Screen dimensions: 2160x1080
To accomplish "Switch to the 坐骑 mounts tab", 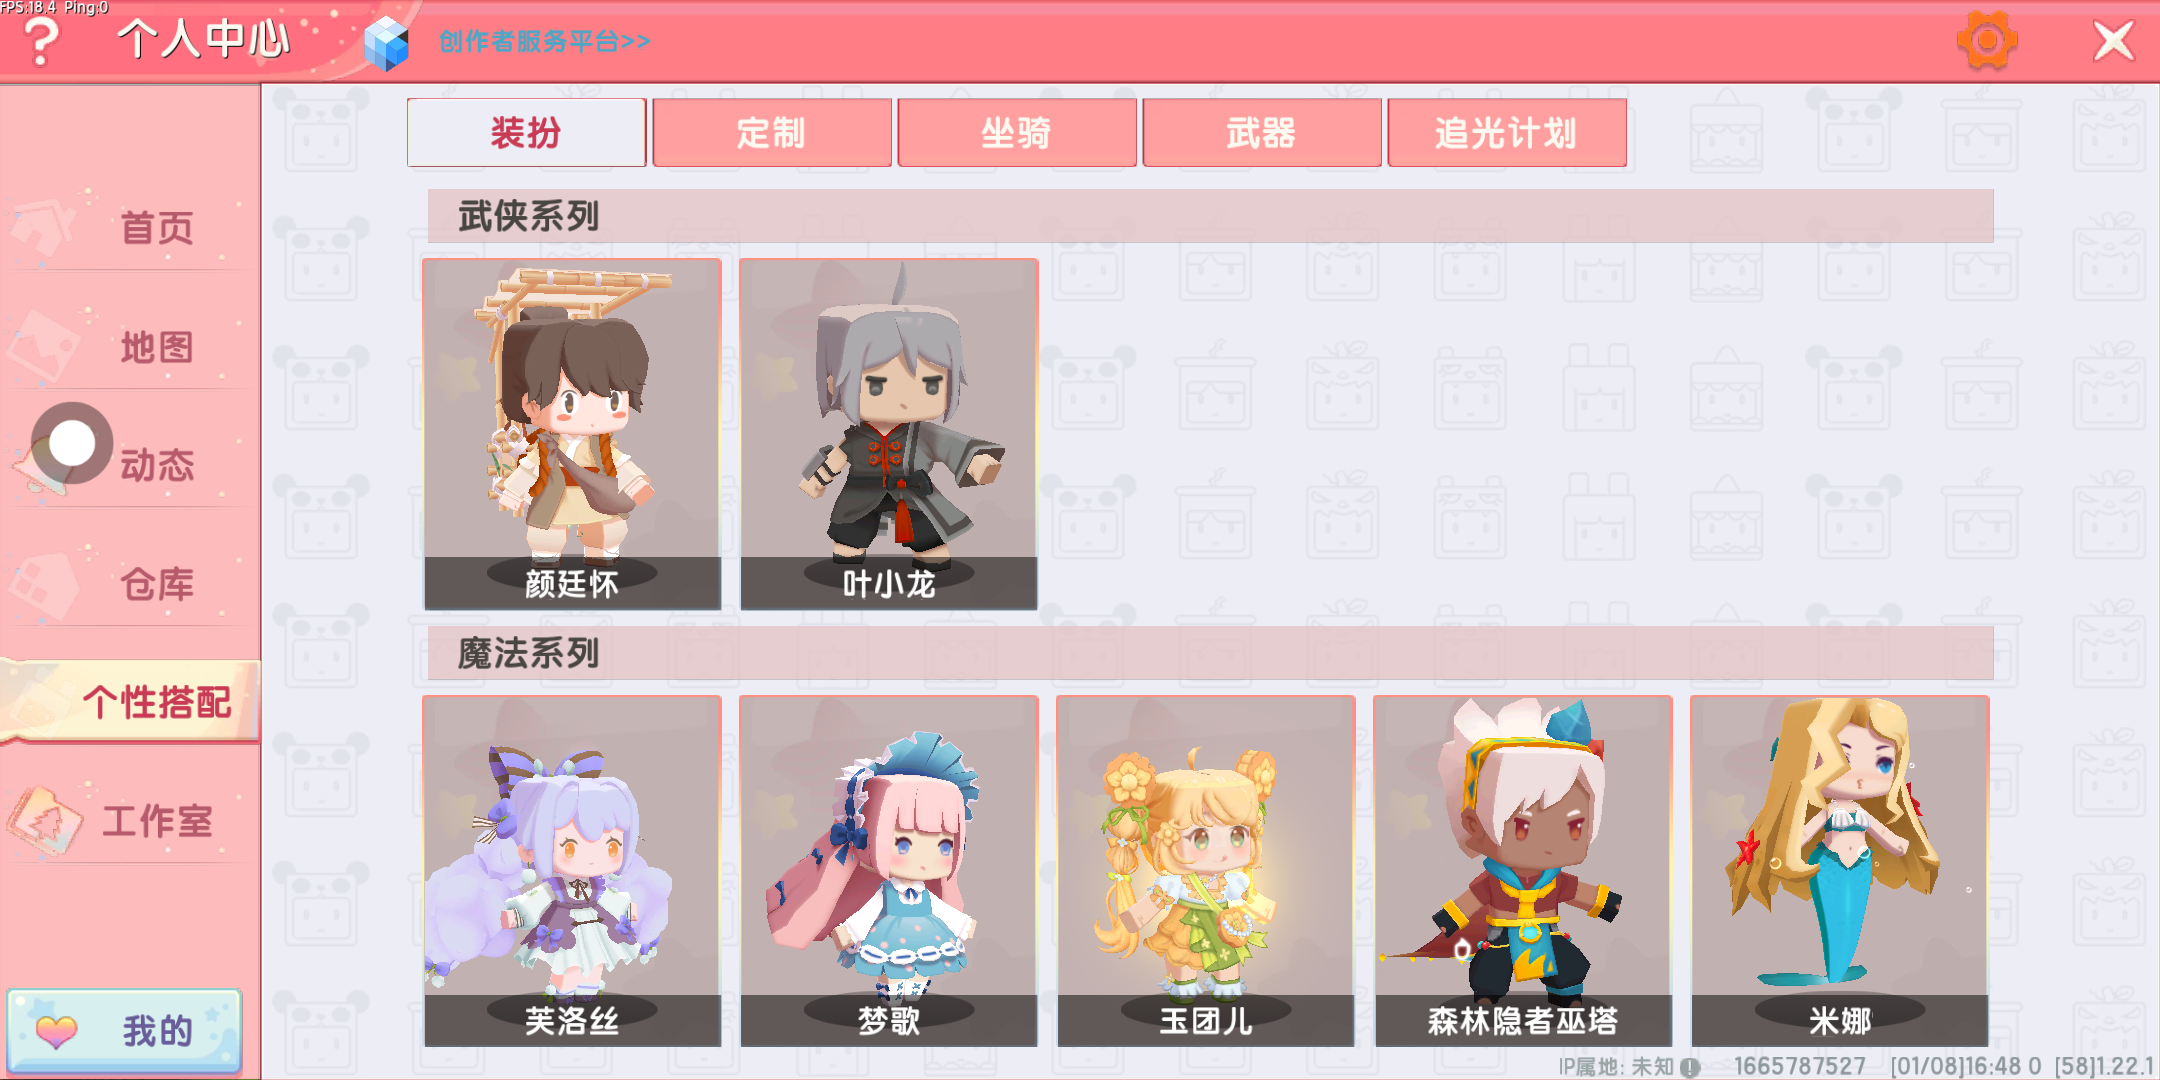I will tap(1016, 132).
